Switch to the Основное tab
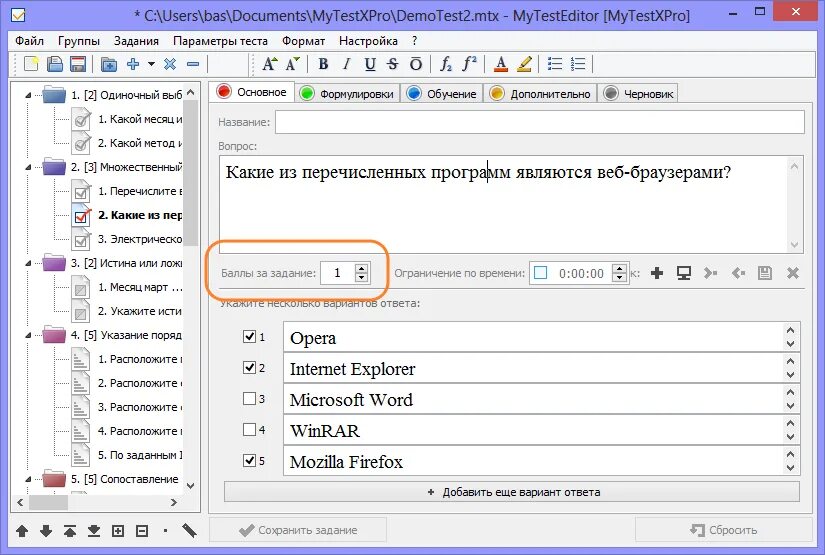Viewport: 825px width, 555px height. (x=251, y=92)
